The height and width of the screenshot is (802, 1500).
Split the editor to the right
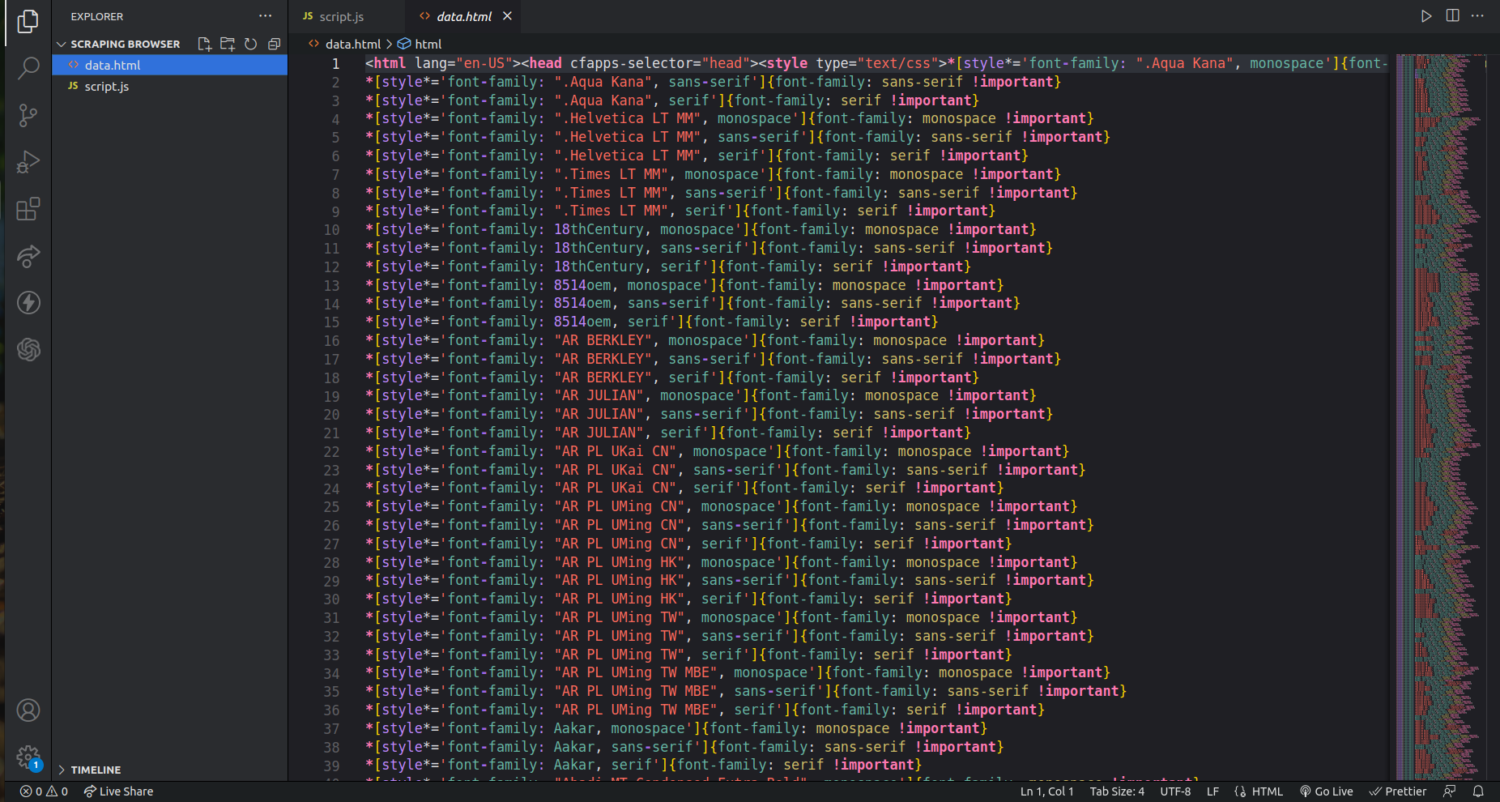pos(1452,16)
